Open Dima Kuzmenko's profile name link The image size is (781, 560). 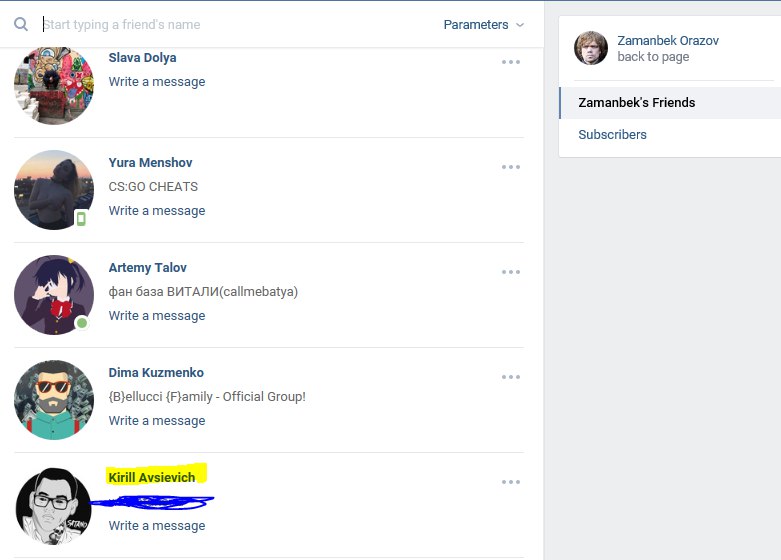tap(156, 373)
